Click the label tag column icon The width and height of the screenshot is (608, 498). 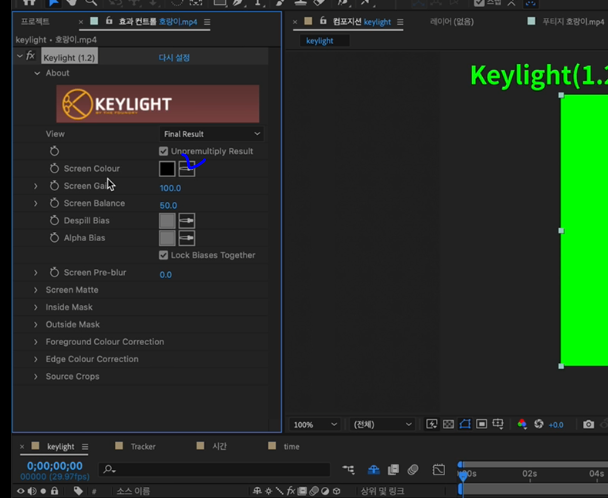[78, 491]
